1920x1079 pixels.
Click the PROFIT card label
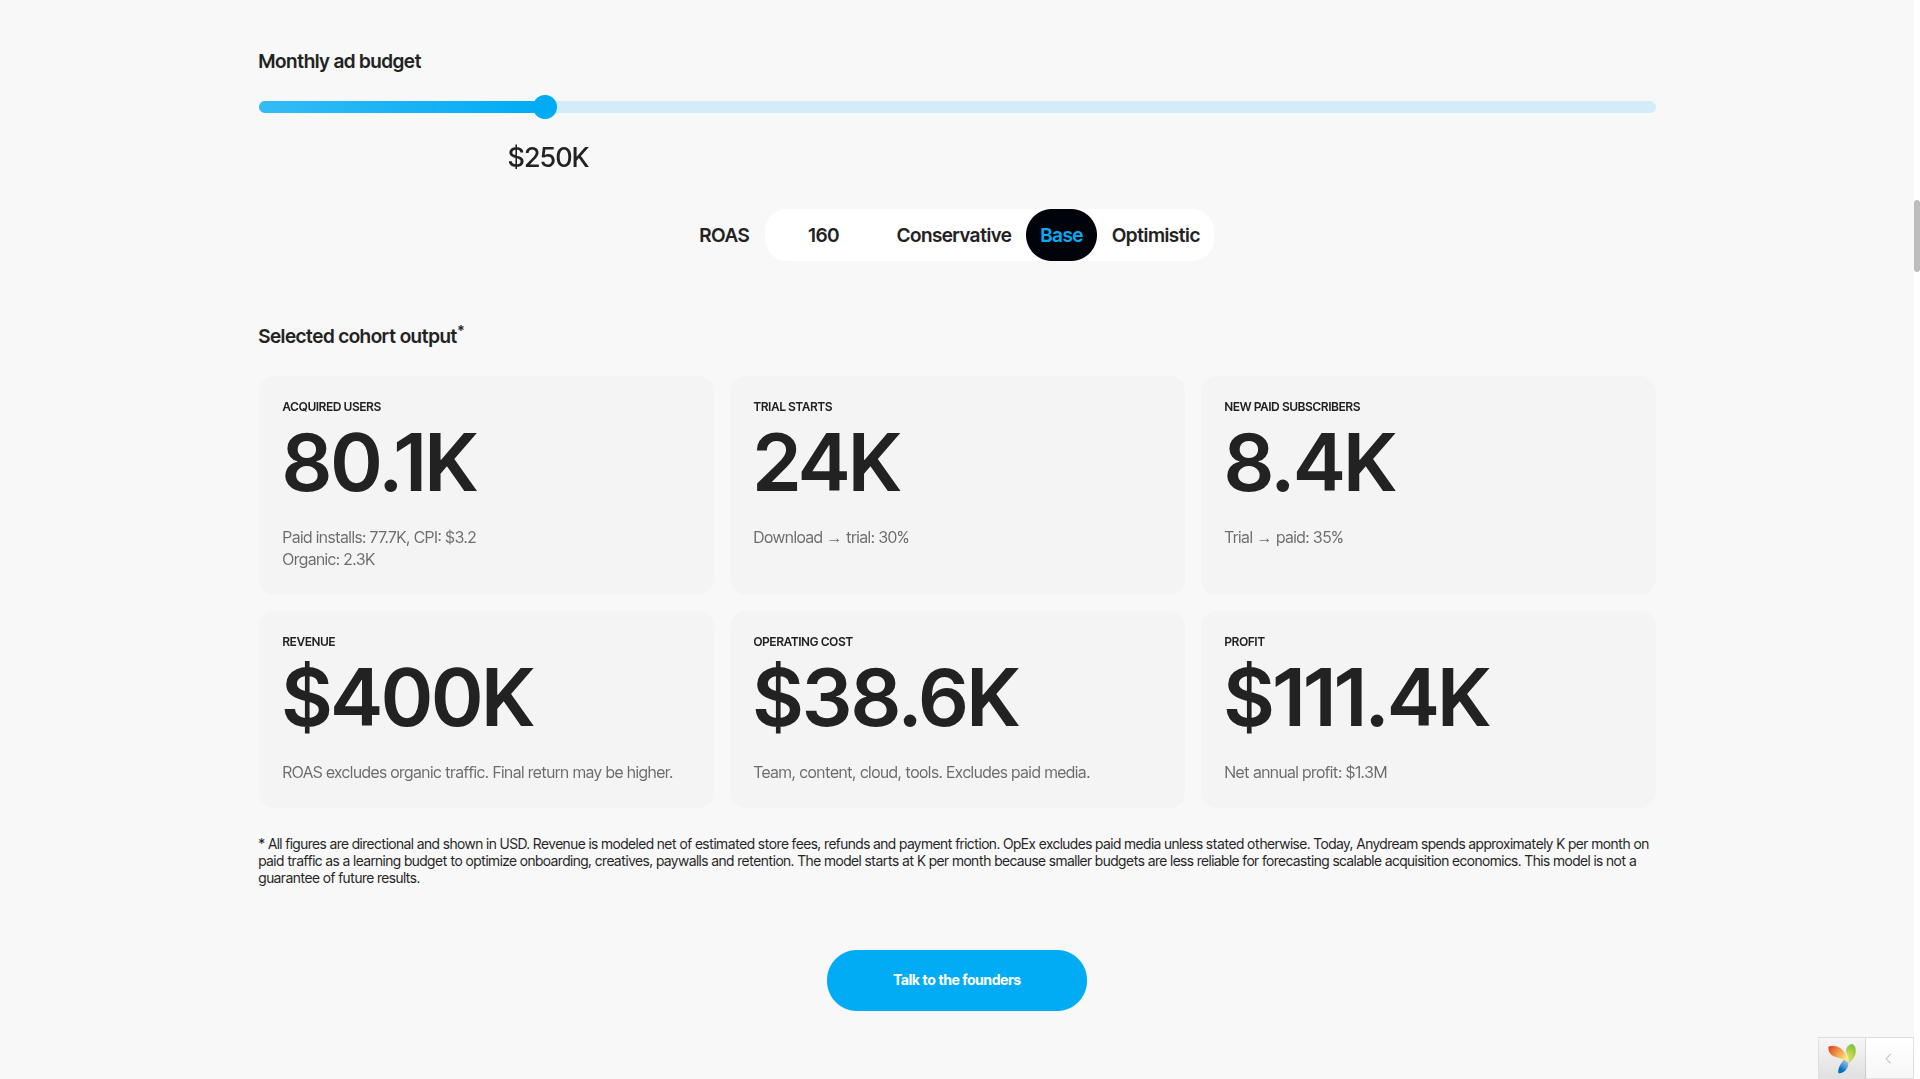[x=1244, y=642]
